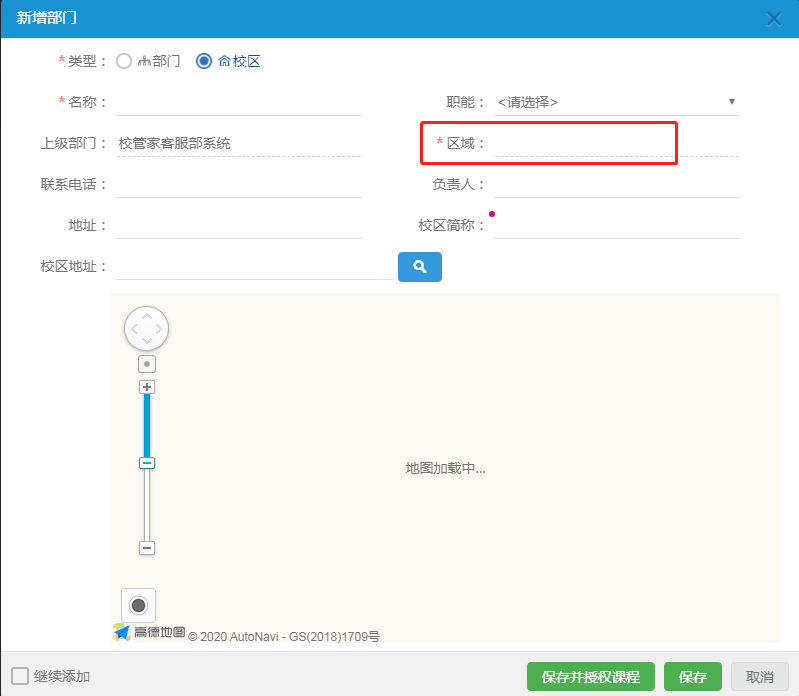Screen dimensions: 799x696
Task: Click the 区域 selection field
Action: (x=617, y=143)
